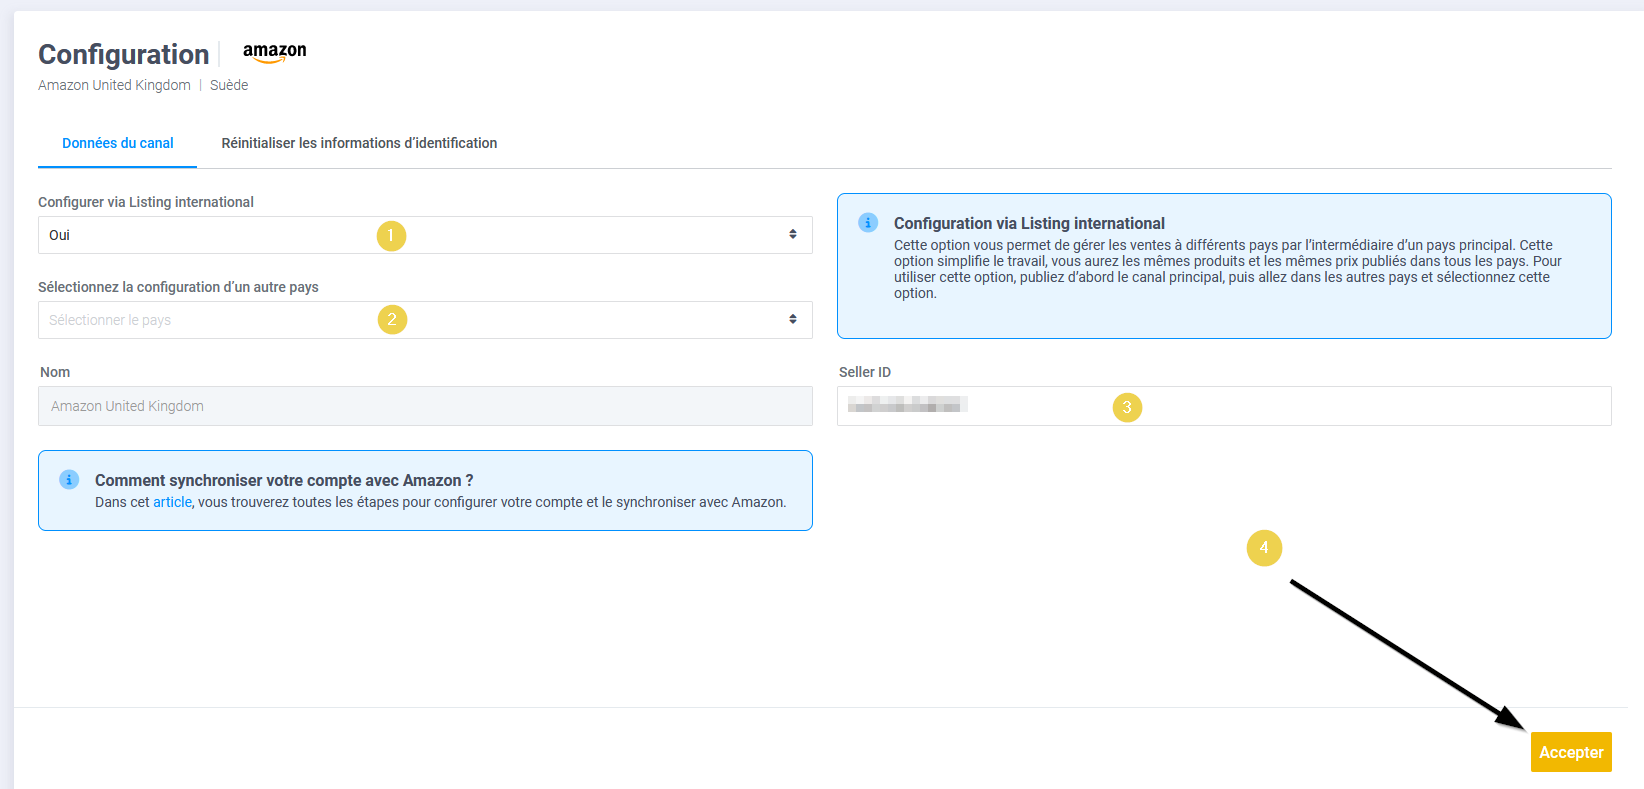The height and width of the screenshot is (789, 1644).
Task: Click info icon beside Configuration via Listing international
Action: [868, 222]
